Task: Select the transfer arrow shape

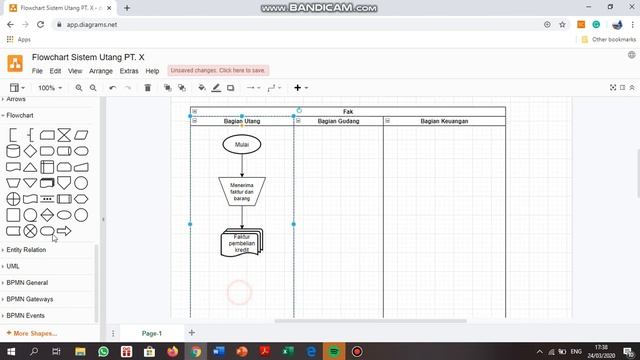Action: pos(64,231)
